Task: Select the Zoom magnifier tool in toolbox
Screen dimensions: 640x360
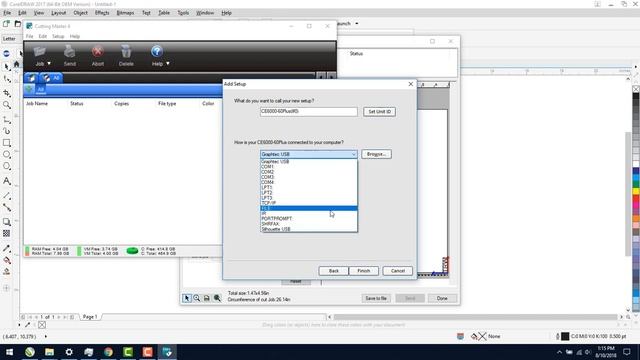Action: (7, 105)
